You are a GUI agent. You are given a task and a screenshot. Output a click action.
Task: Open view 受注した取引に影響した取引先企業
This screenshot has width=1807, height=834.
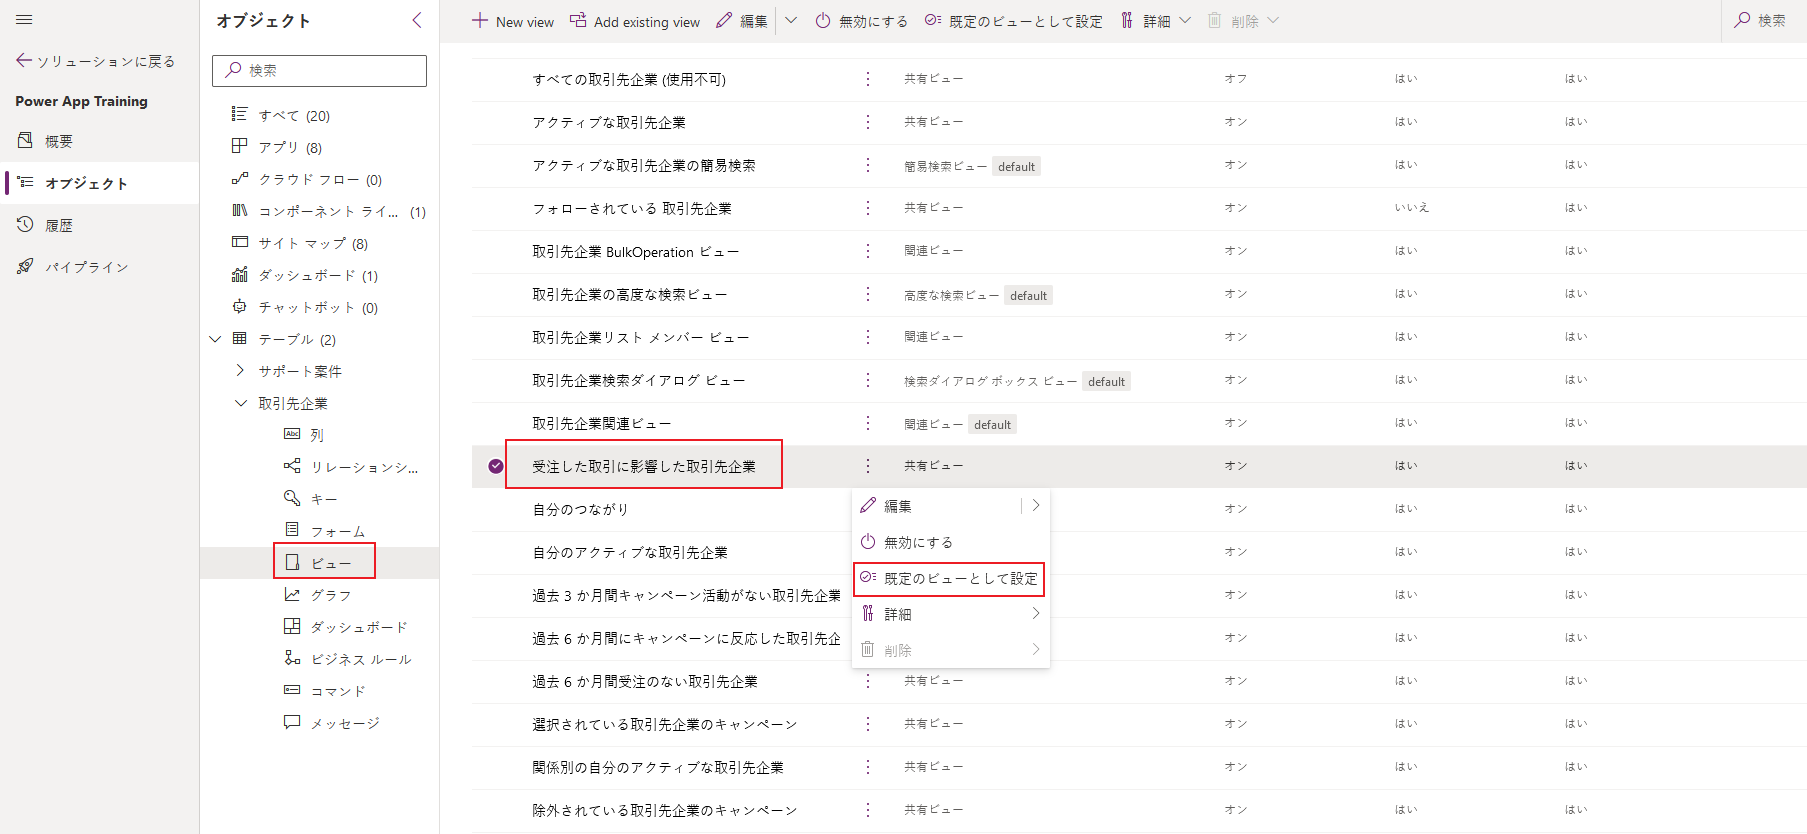click(644, 467)
